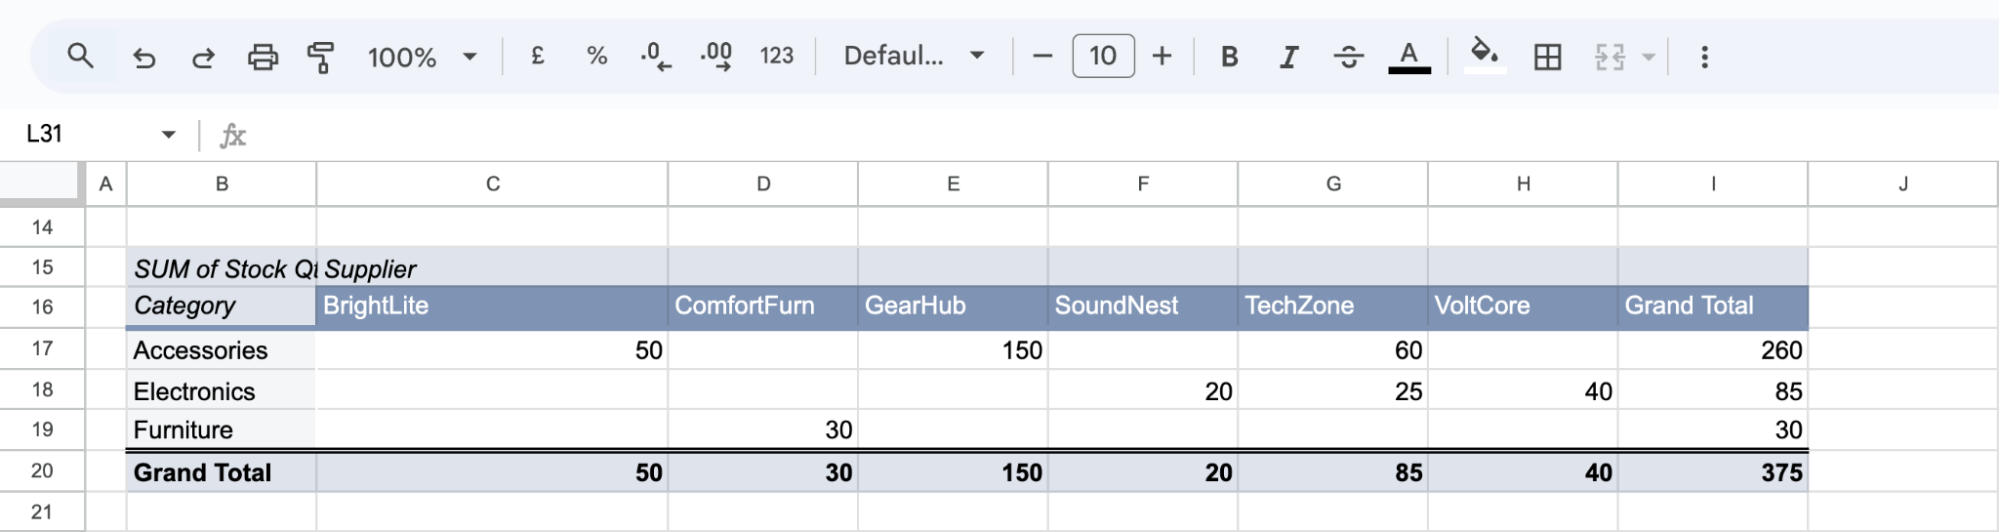
Task: Select Electronics TechZone value 25
Action: 1333,391
